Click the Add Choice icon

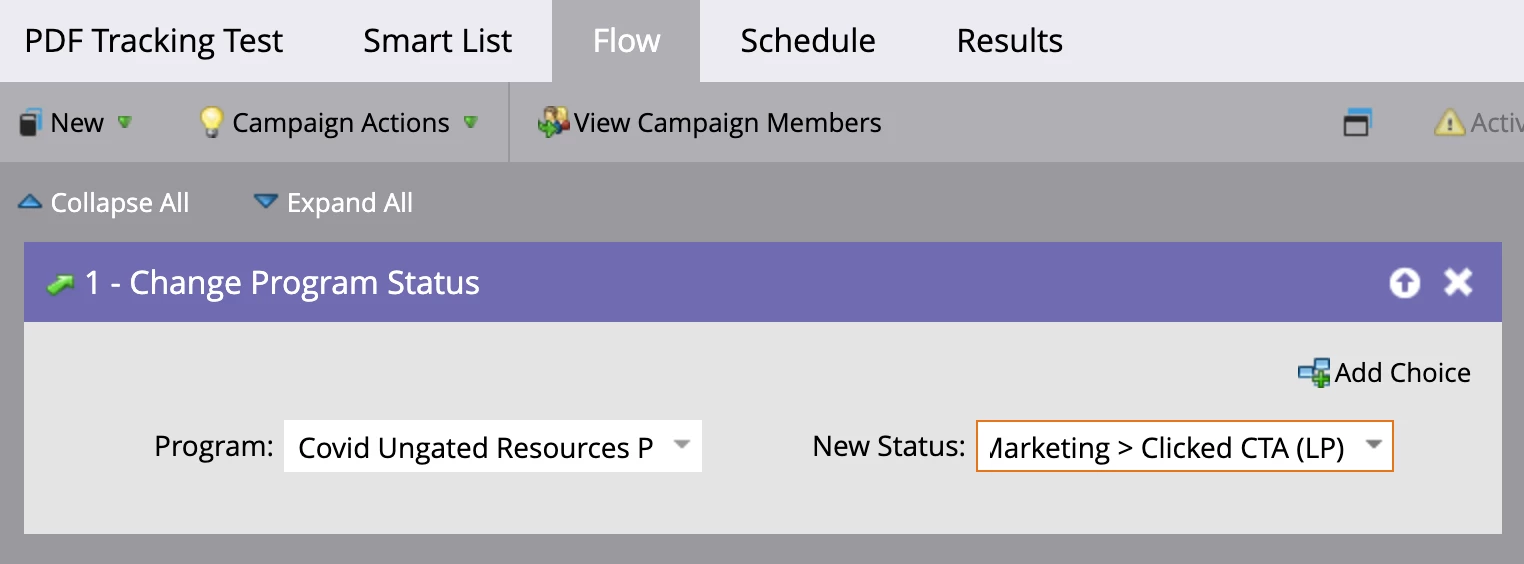point(1314,373)
